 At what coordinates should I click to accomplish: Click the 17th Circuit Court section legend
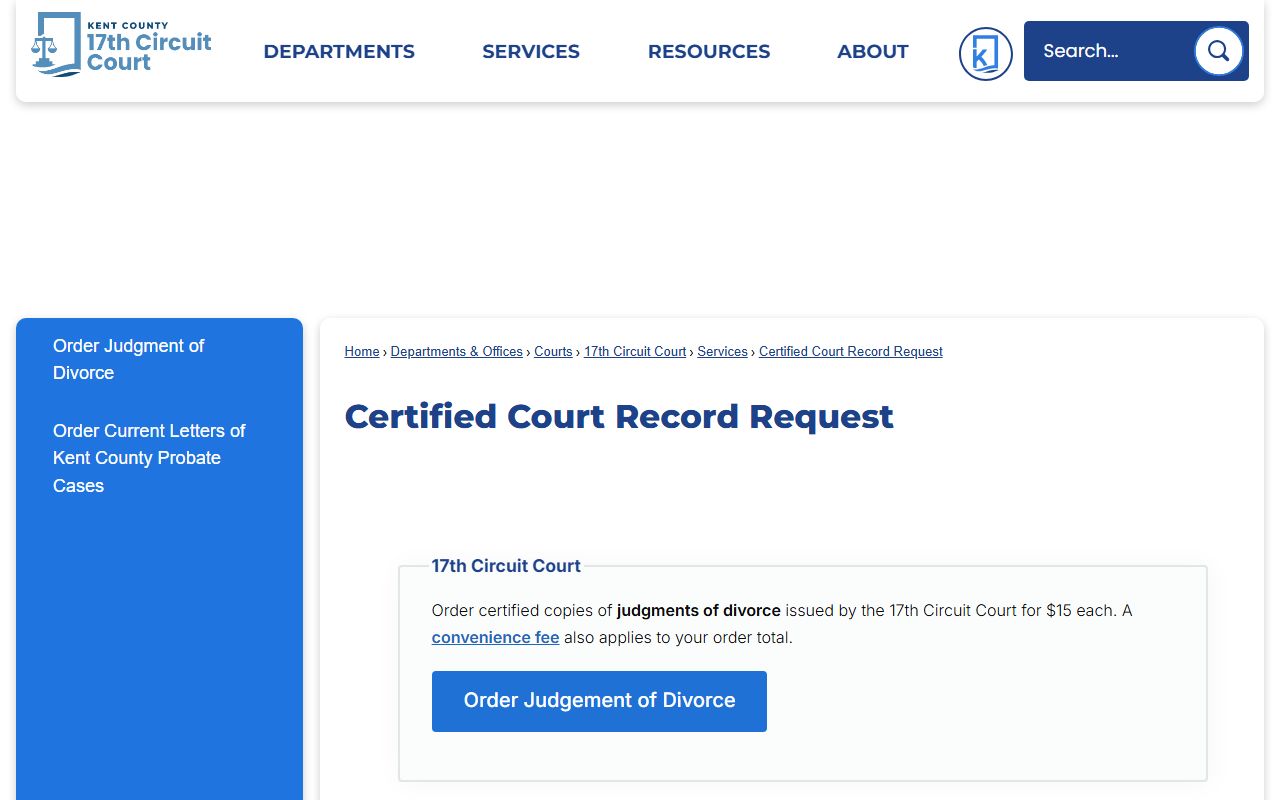506,566
